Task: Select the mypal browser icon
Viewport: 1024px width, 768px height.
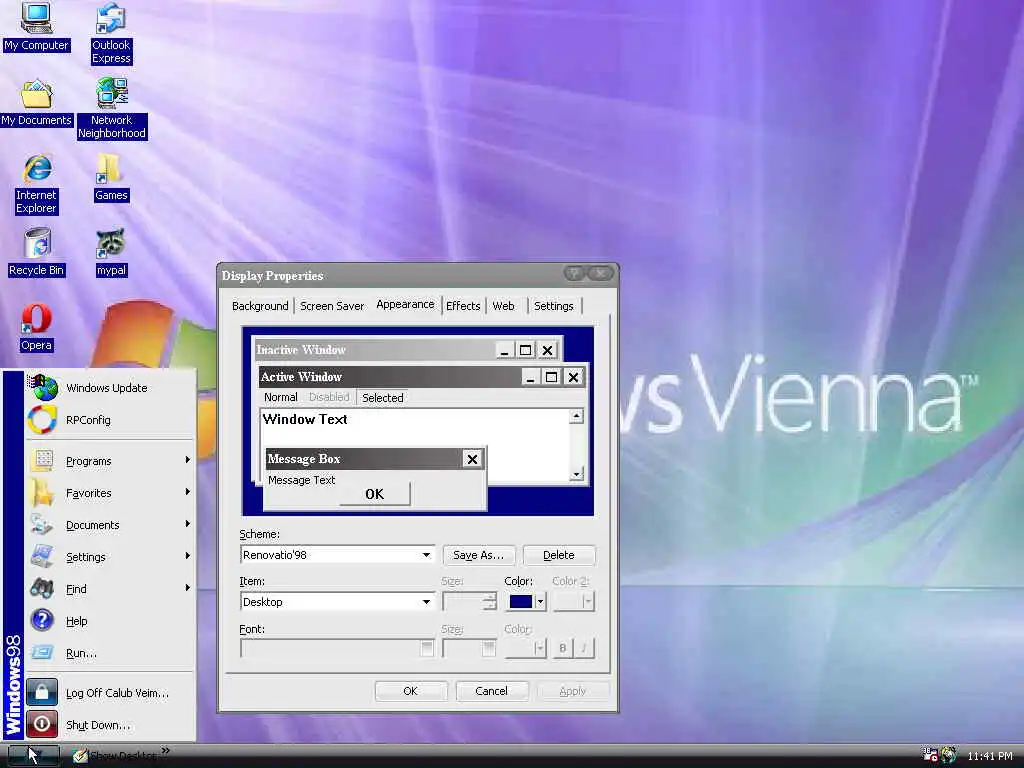Action: point(111,253)
